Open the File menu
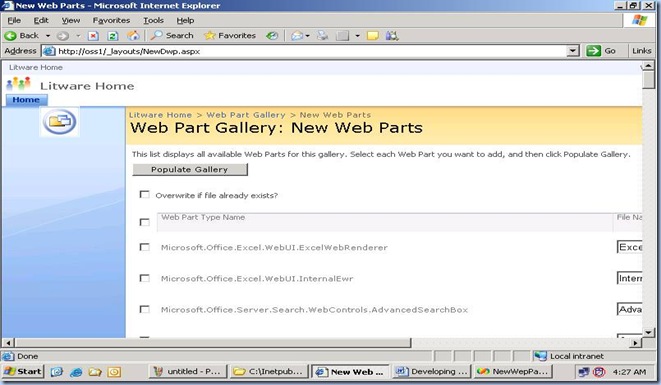This screenshot has width=661, height=385. click(x=14, y=20)
